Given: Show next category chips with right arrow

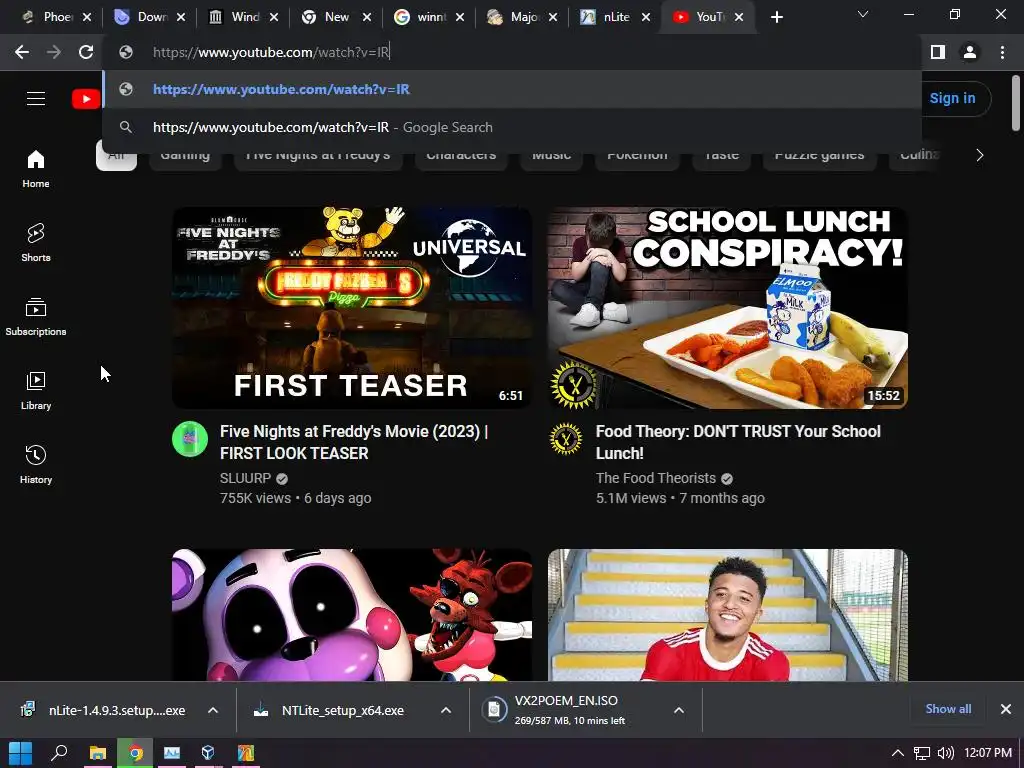Looking at the screenshot, I should pos(980,155).
